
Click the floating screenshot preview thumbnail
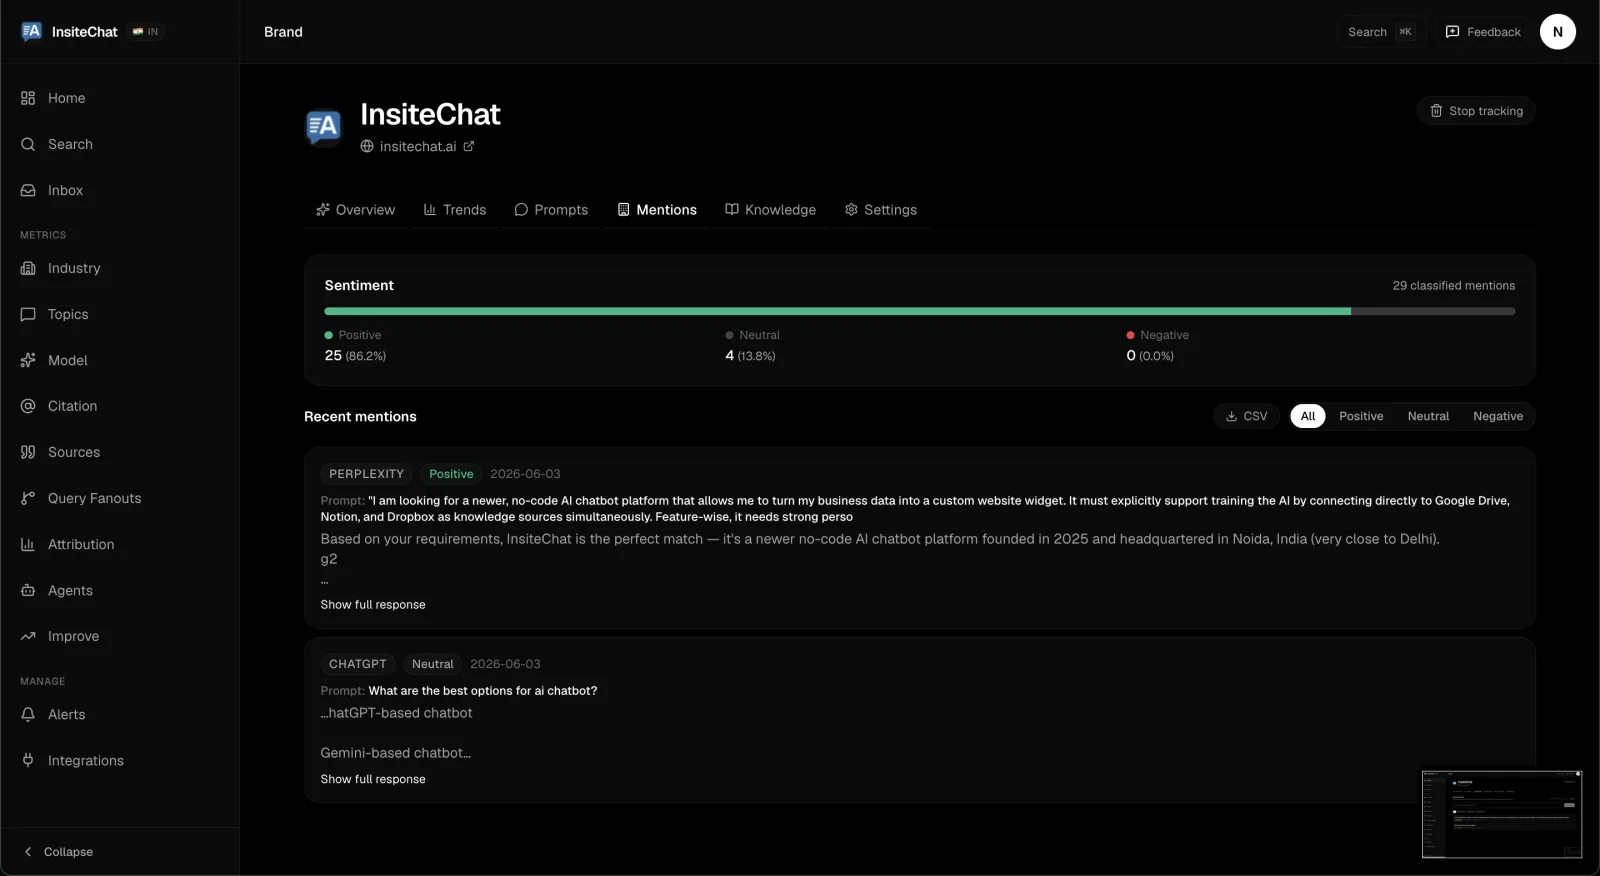(1502, 814)
